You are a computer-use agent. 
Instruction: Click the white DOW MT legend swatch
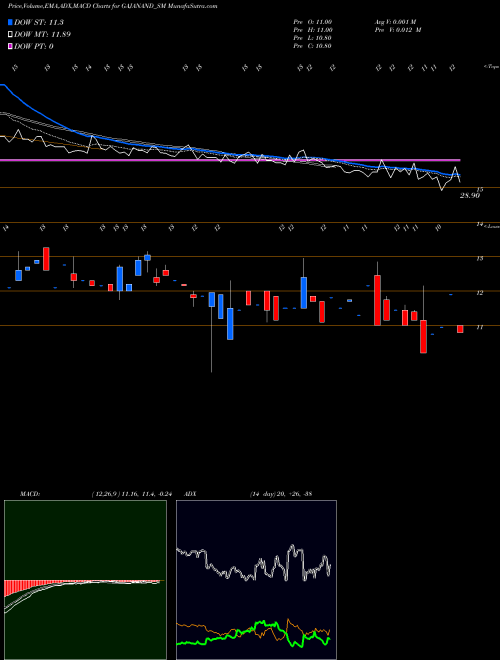click(x=11, y=35)
